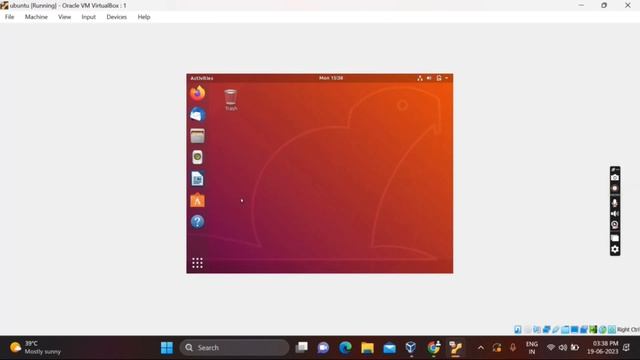This screenshot has height=360, width=640.
Task: Click the Ubuntu top bar volume icon
Action: [x=429, y=78]
